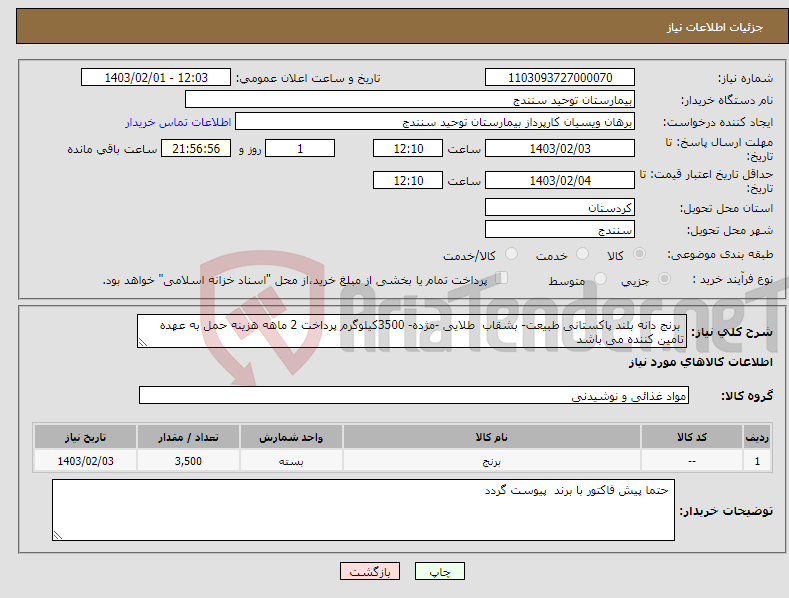Toggle the Islamic treasury bonds payment checkbox
789x598 pixels.
(501, 278)
